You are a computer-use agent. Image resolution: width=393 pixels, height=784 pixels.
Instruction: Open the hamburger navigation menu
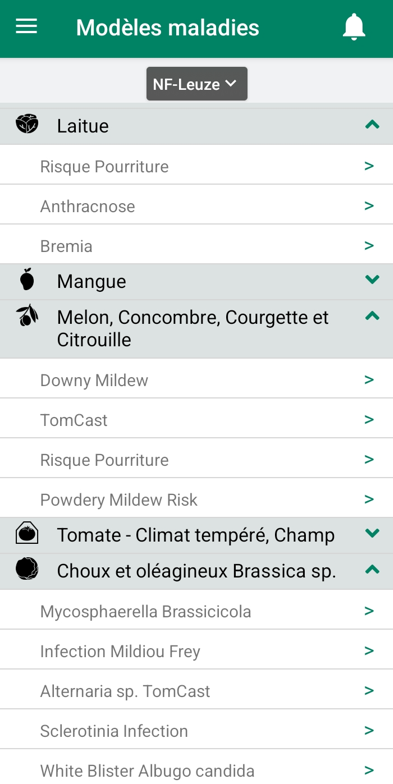click(26, 26)
